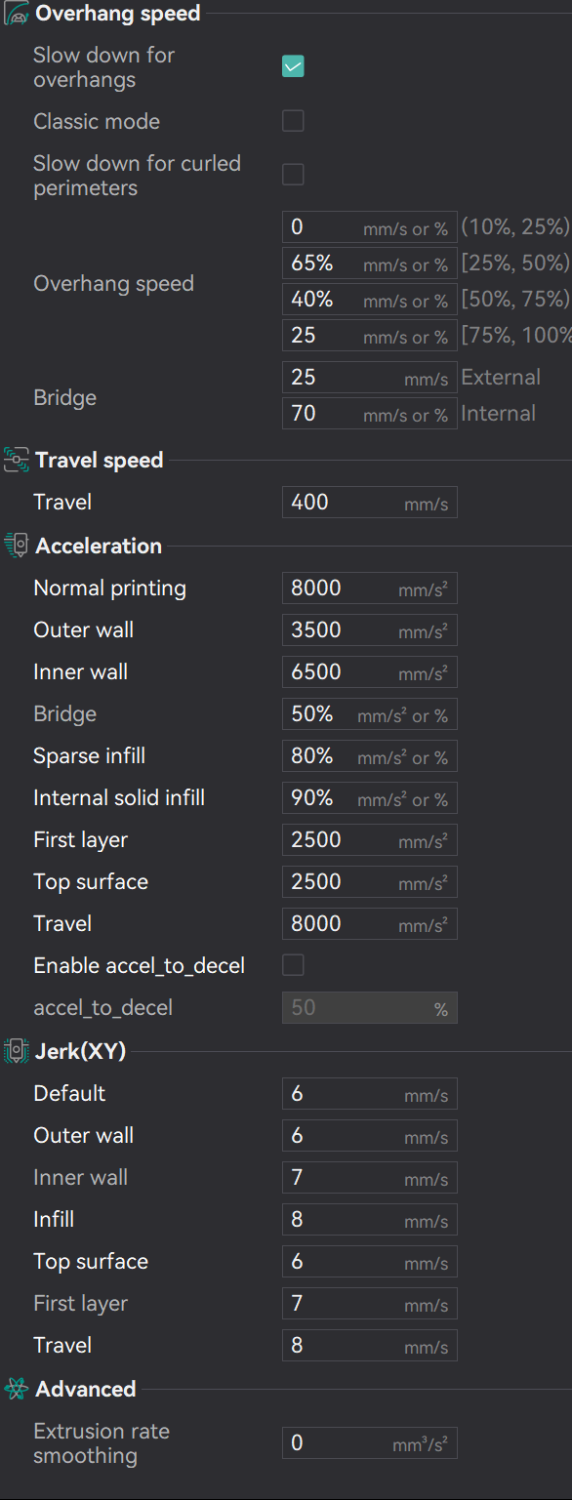The image size is (572, 1500).
Task: Select the Infill jerk input field
Action: click(370, 1219)
